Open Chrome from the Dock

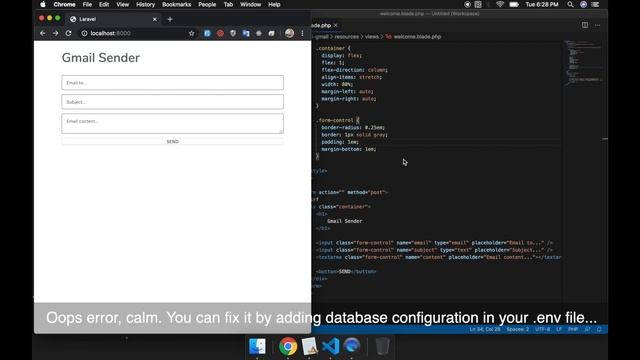288,346
